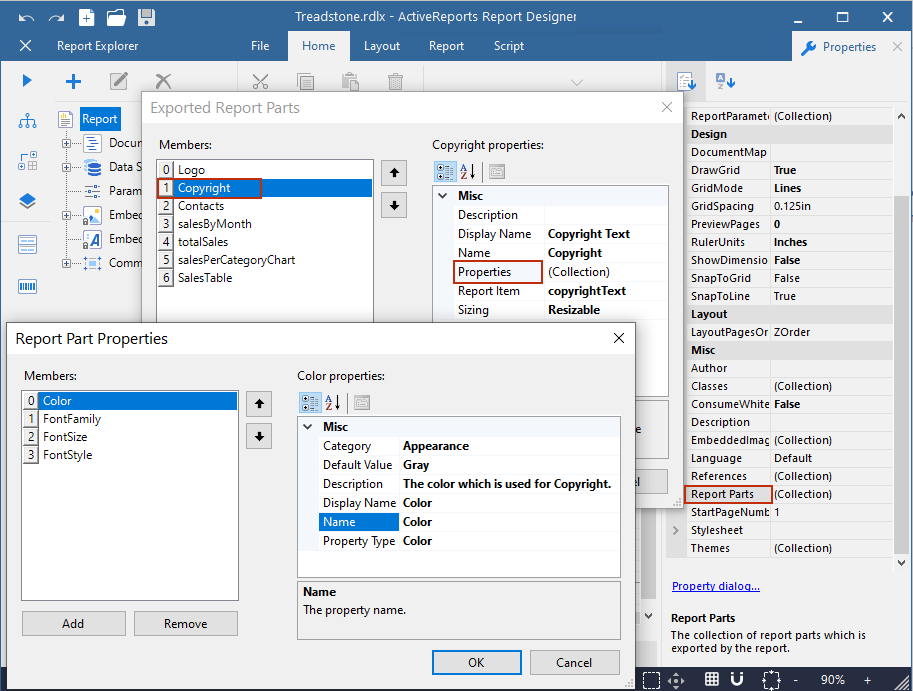The width and height of the screenshot is (913, 691).
Task: Click Cancel in Report Part Properties dialog
Action: click(x=574, y=662)
